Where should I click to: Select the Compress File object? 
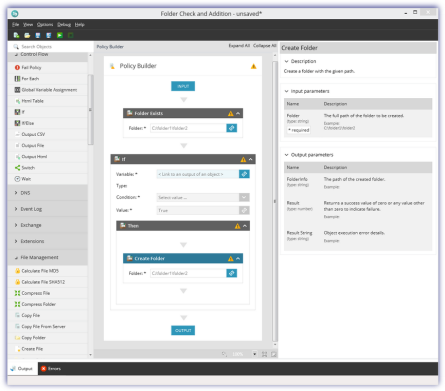(48, 293)
